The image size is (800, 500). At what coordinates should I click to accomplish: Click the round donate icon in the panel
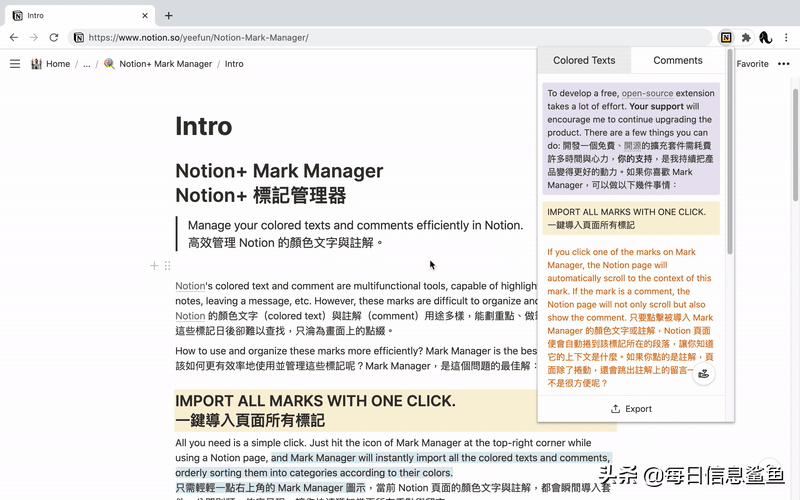click(x=704, y=374)
